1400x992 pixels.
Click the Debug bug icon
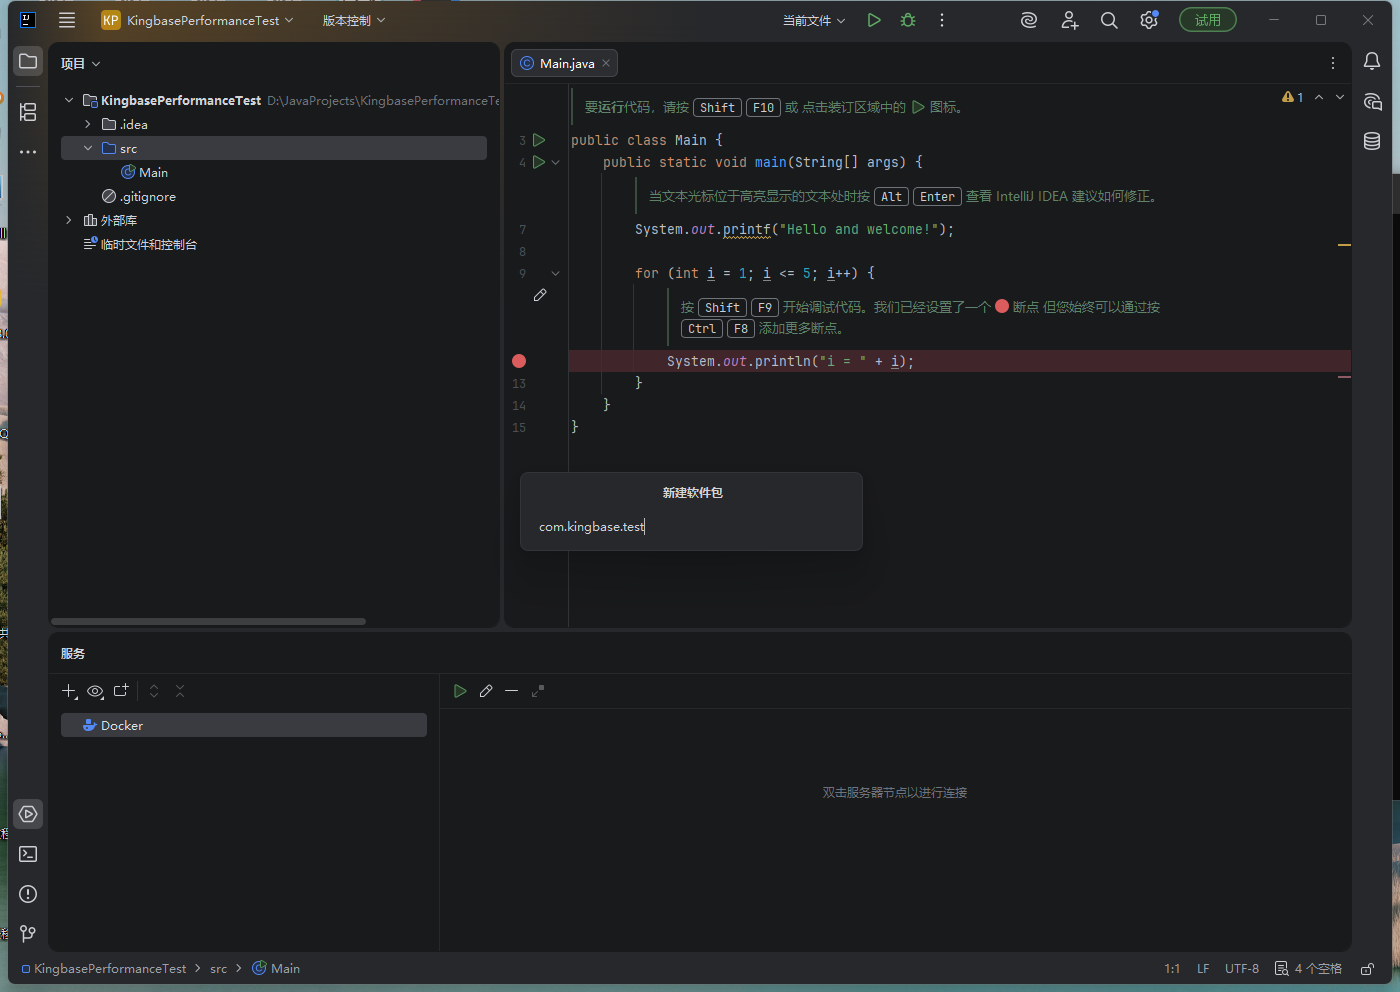tap(908, 20)
